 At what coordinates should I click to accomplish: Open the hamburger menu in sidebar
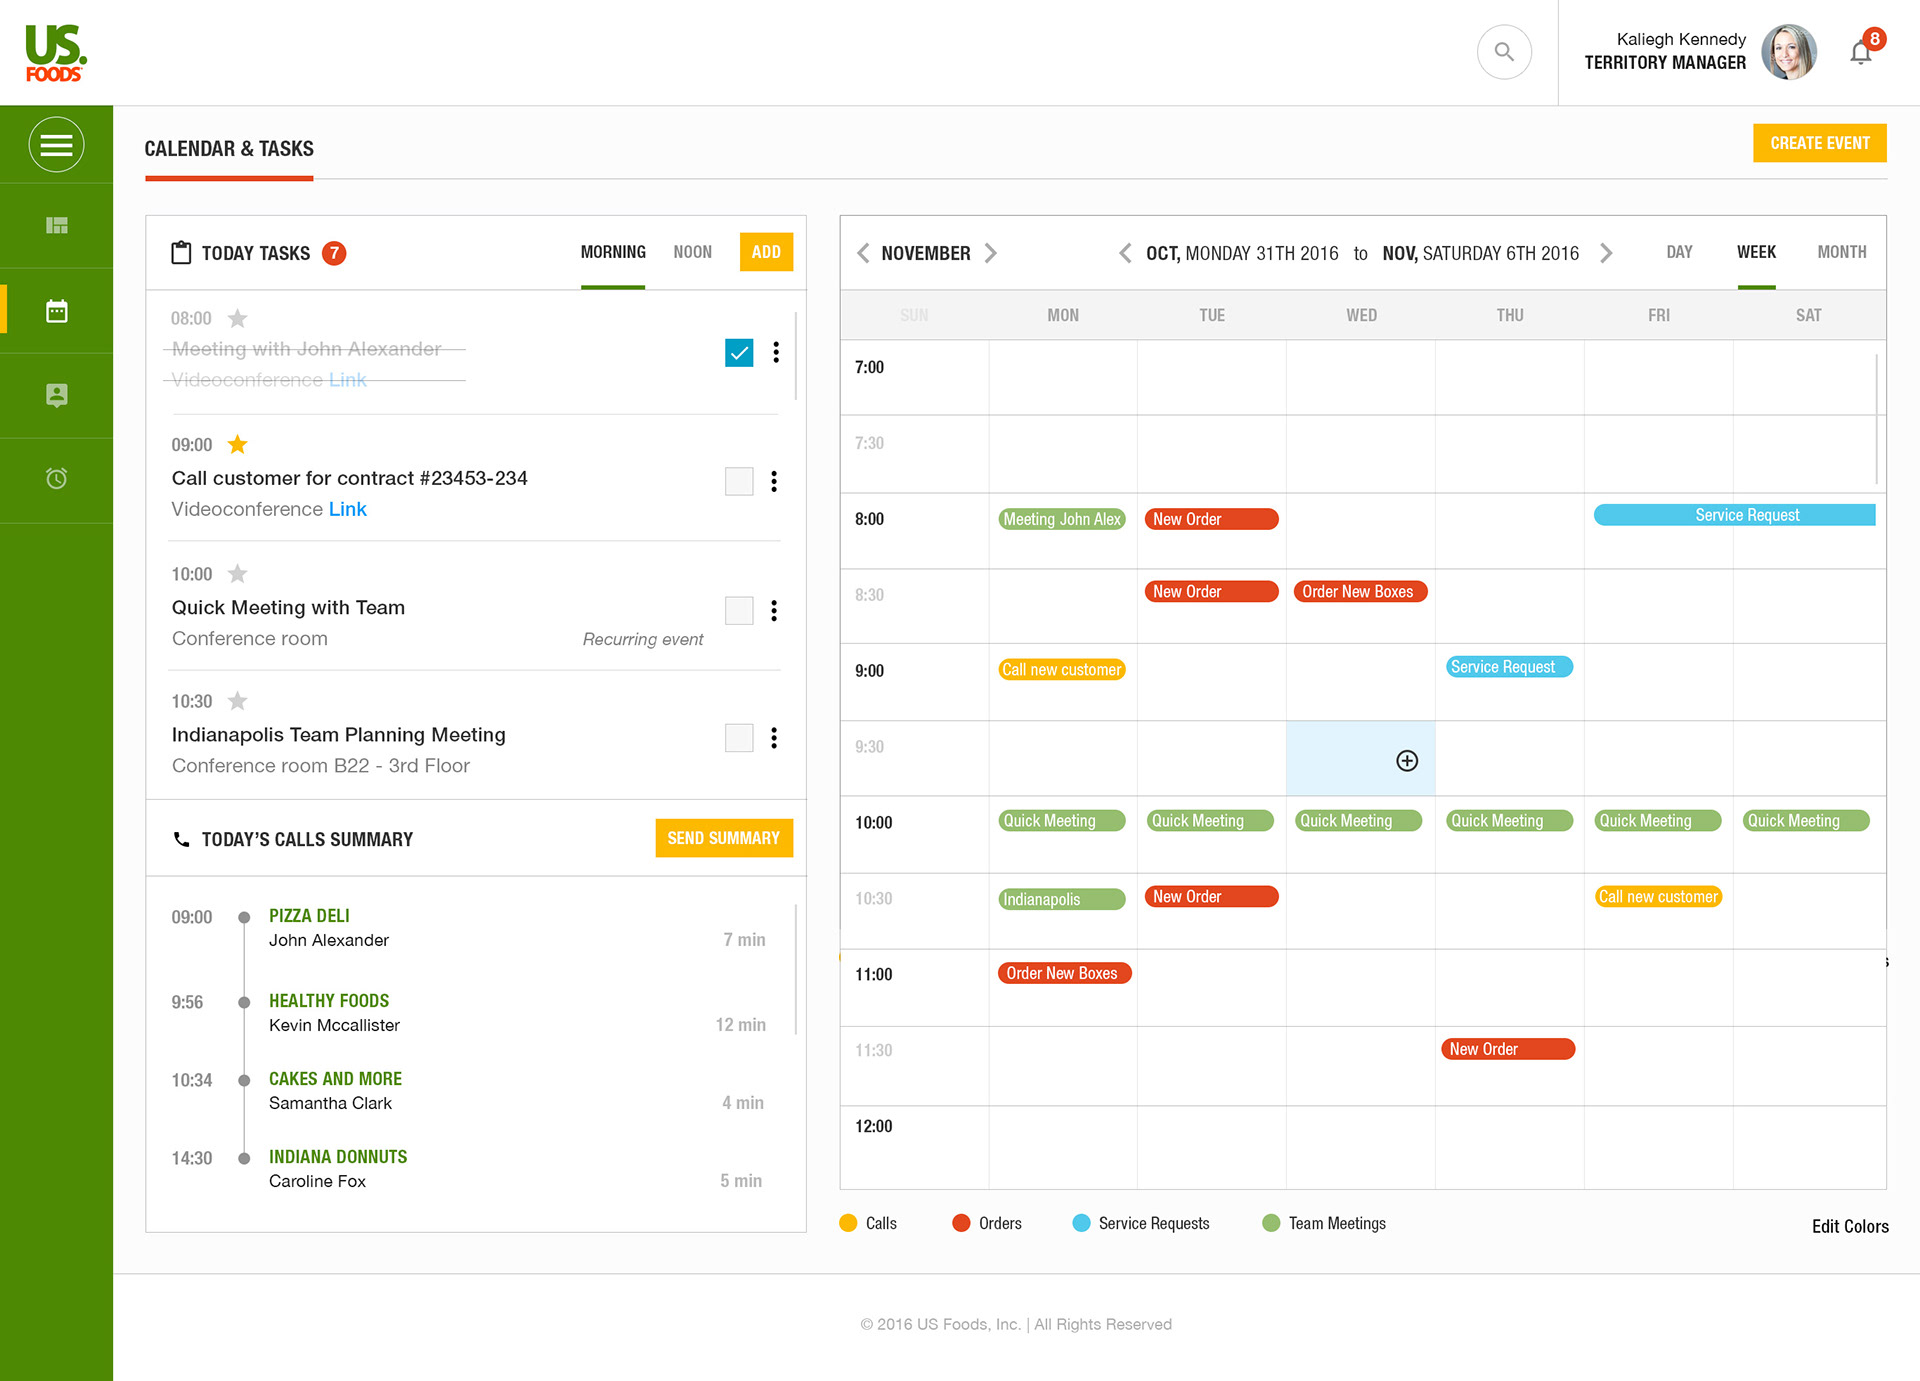56,145
